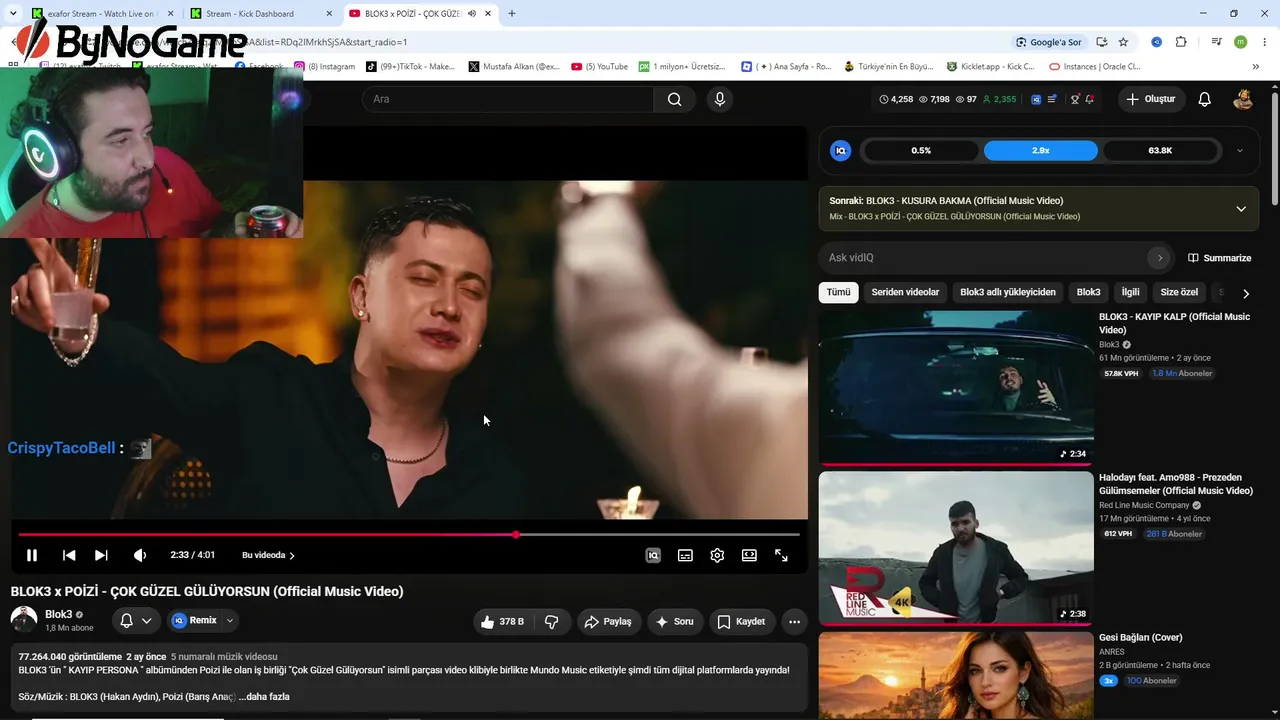This screenshot has height=720, width=1280.
Task: Pause the music video
Action: 32,555
